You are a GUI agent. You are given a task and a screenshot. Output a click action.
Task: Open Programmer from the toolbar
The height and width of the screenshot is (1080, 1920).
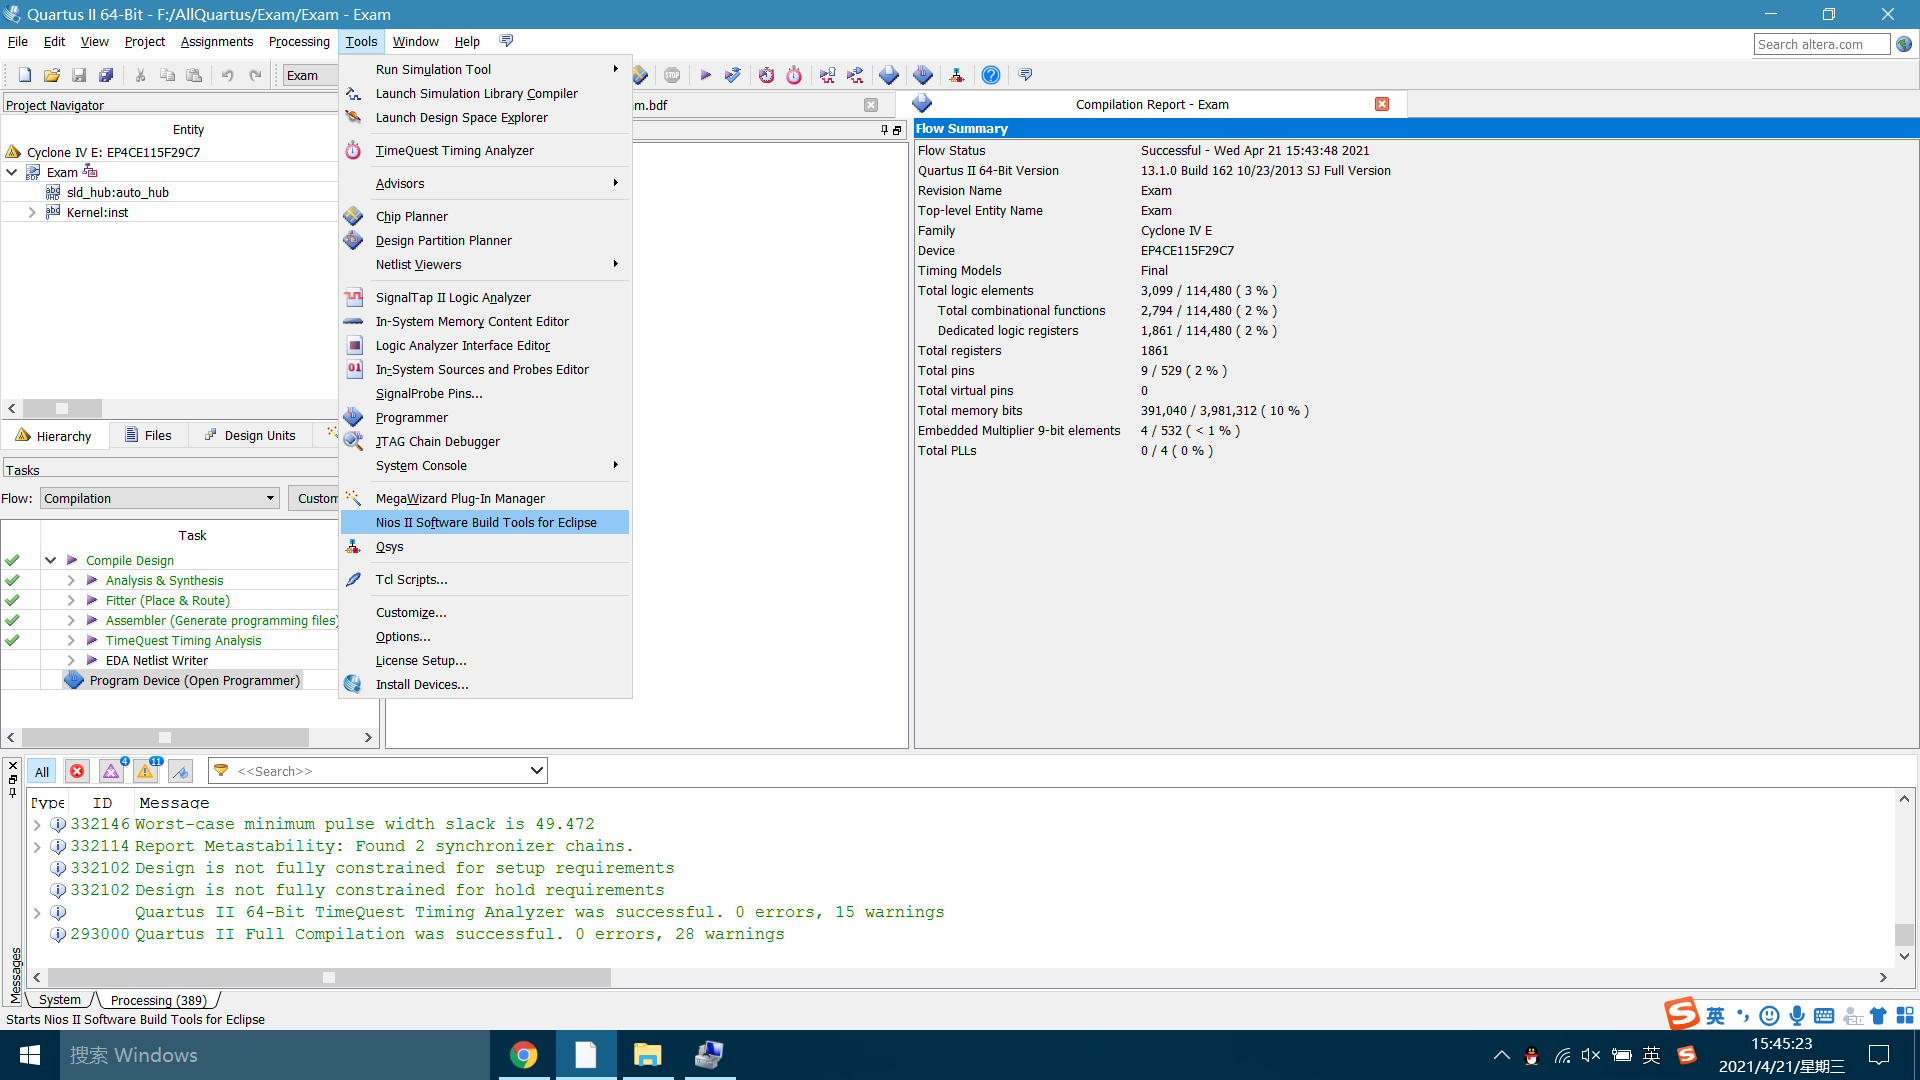pyautogui.click(x=923, y=75)
